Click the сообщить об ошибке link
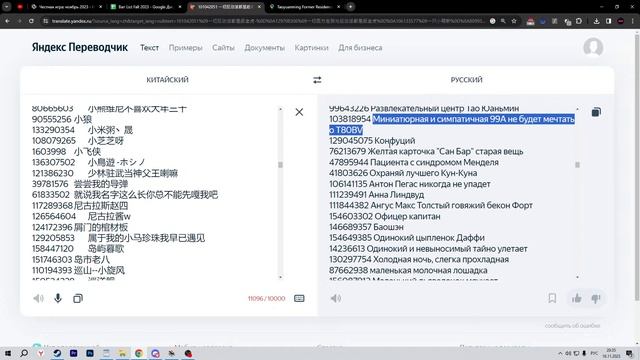Viewport: 640px width, 360px height. click(572, 326)
